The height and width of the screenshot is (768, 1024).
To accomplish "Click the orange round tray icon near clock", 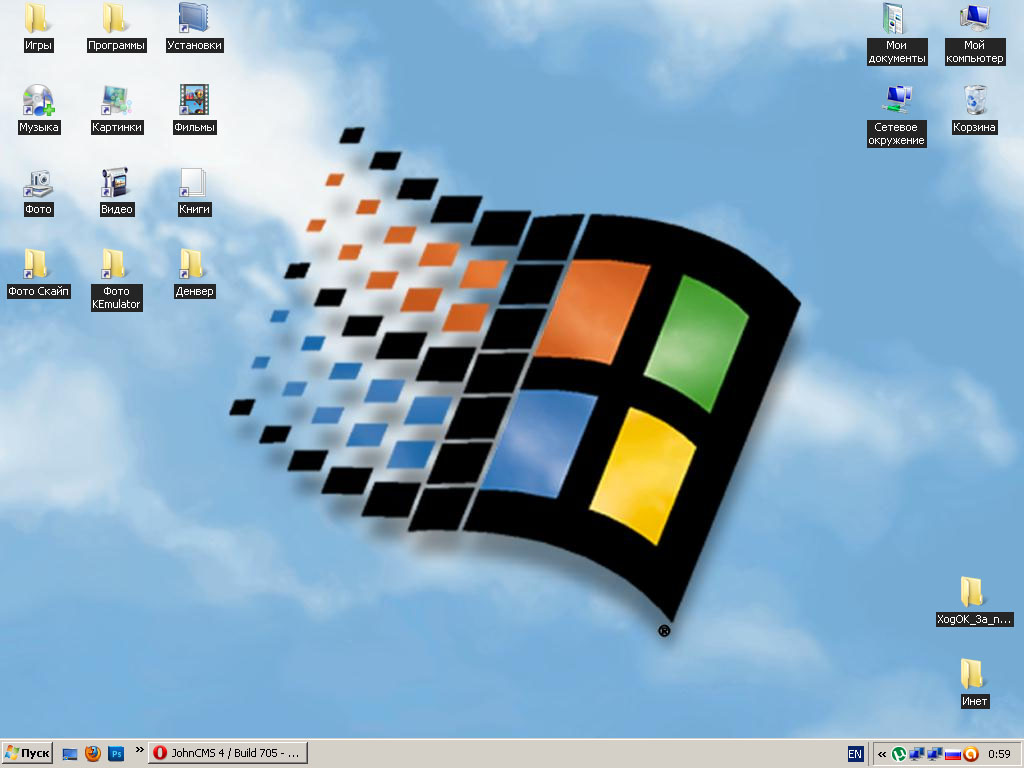I will pyautogui.click(x=970, y=754).
